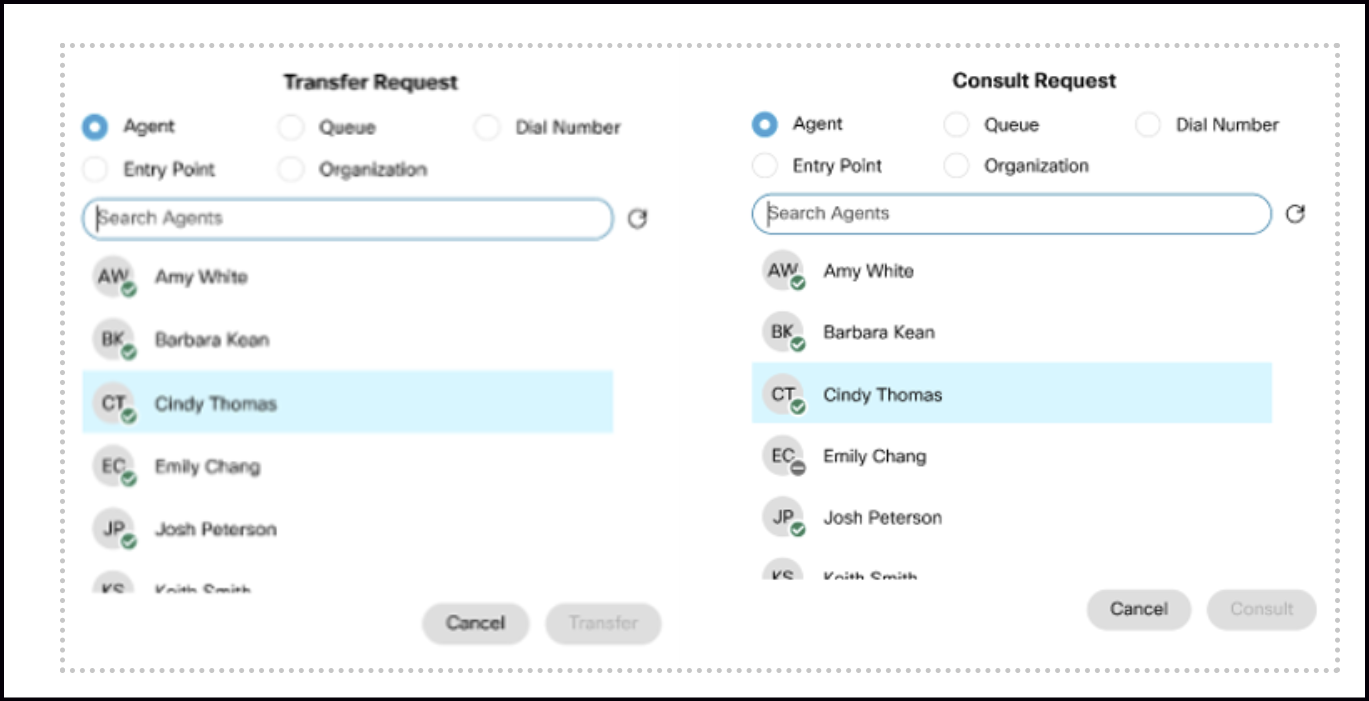Select Agent radio button in Consult Request
1369x701 pixels.
pyautogui.click(x=765, y=125)
